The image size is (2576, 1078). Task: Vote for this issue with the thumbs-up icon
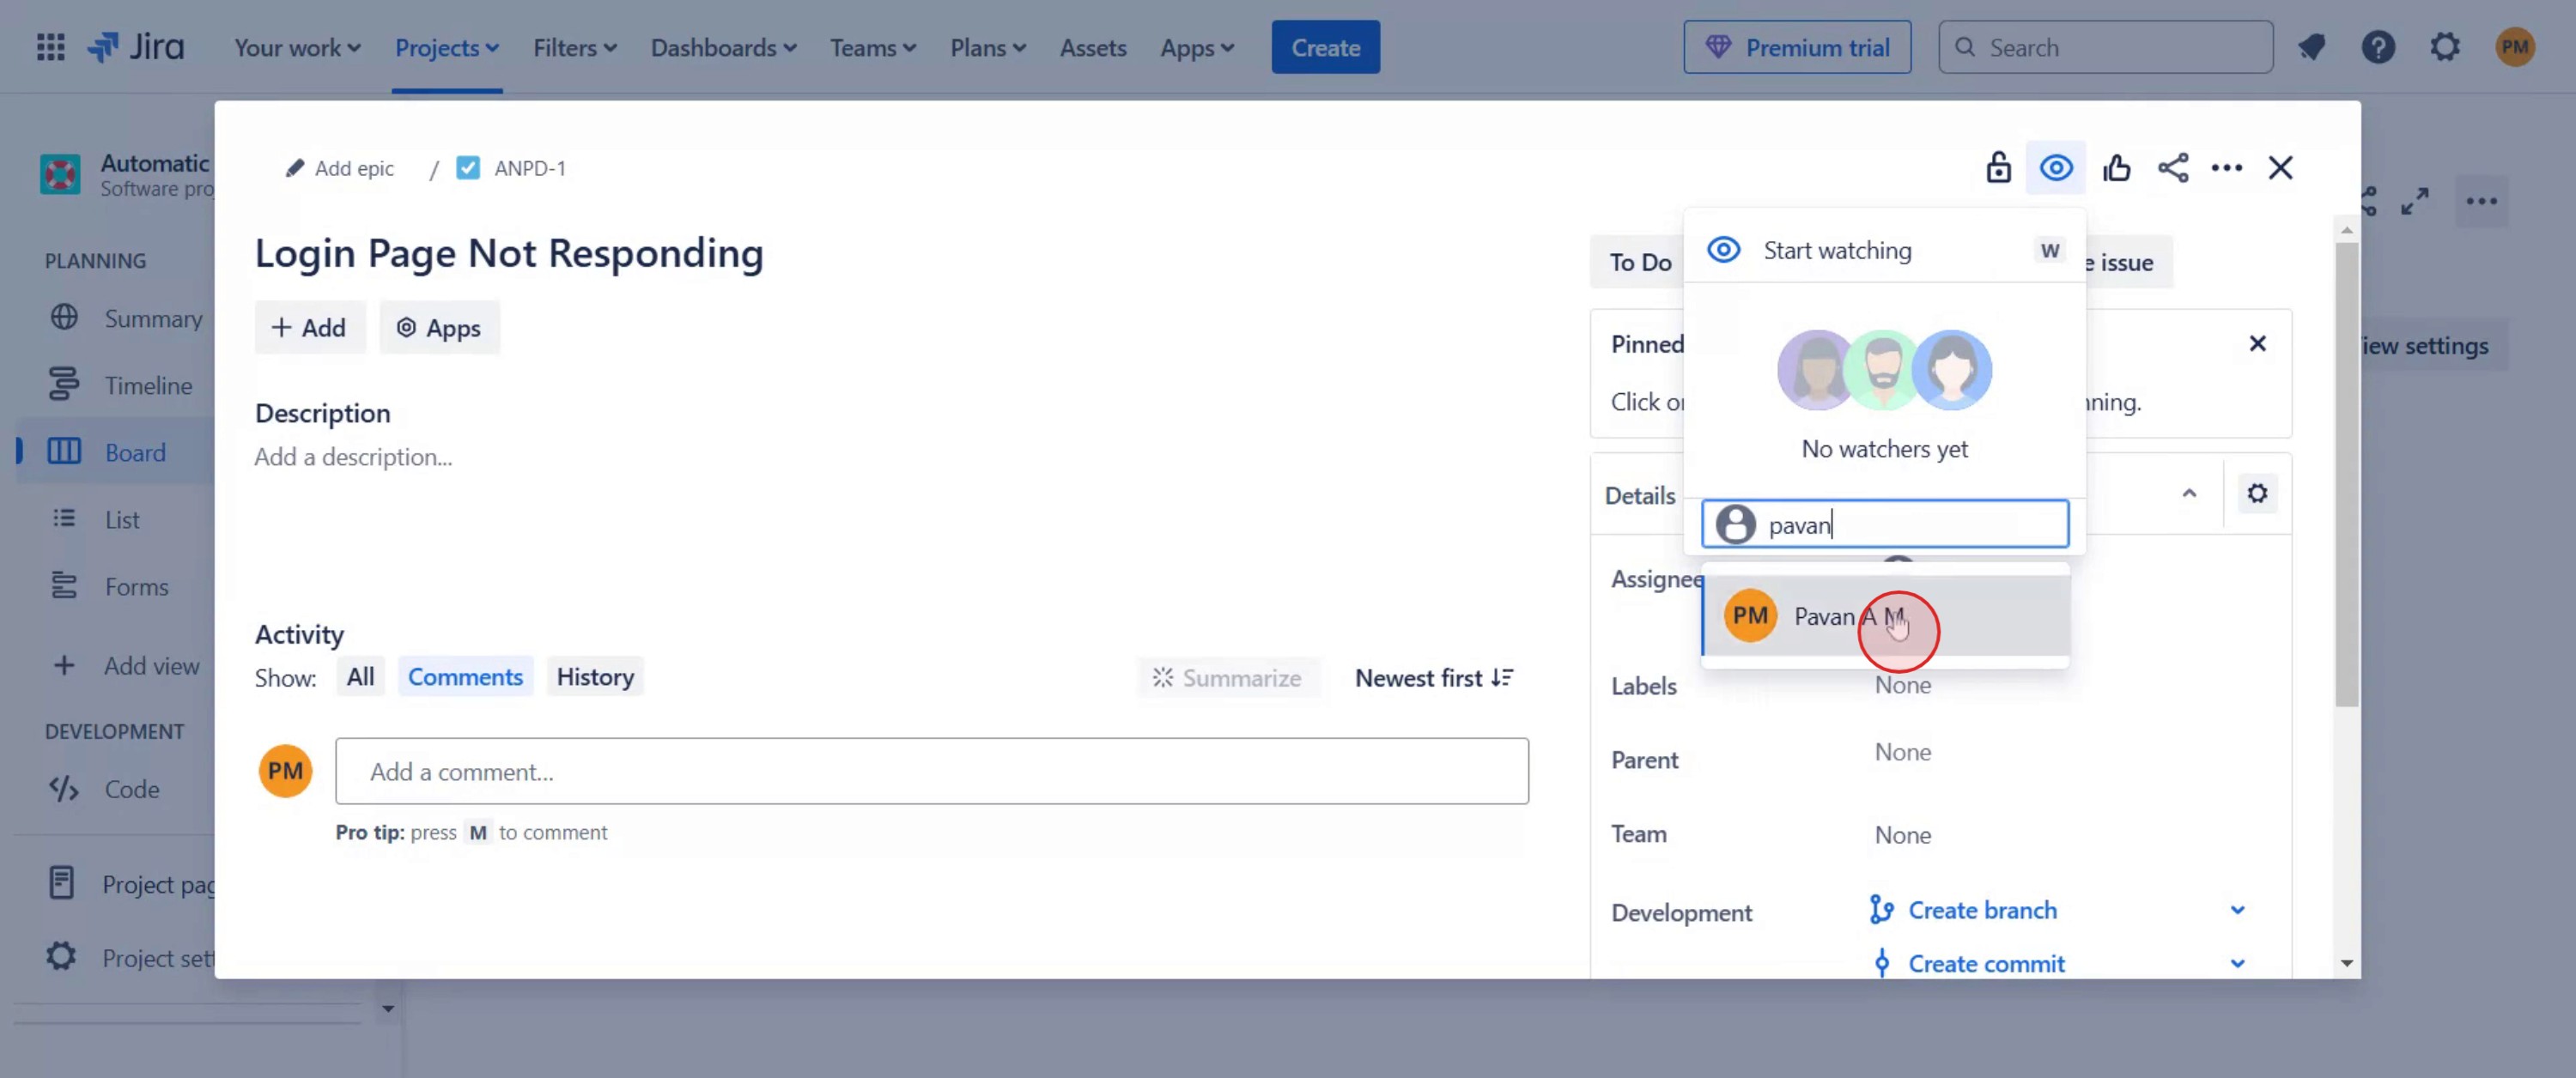click(x=2116, y=168)
